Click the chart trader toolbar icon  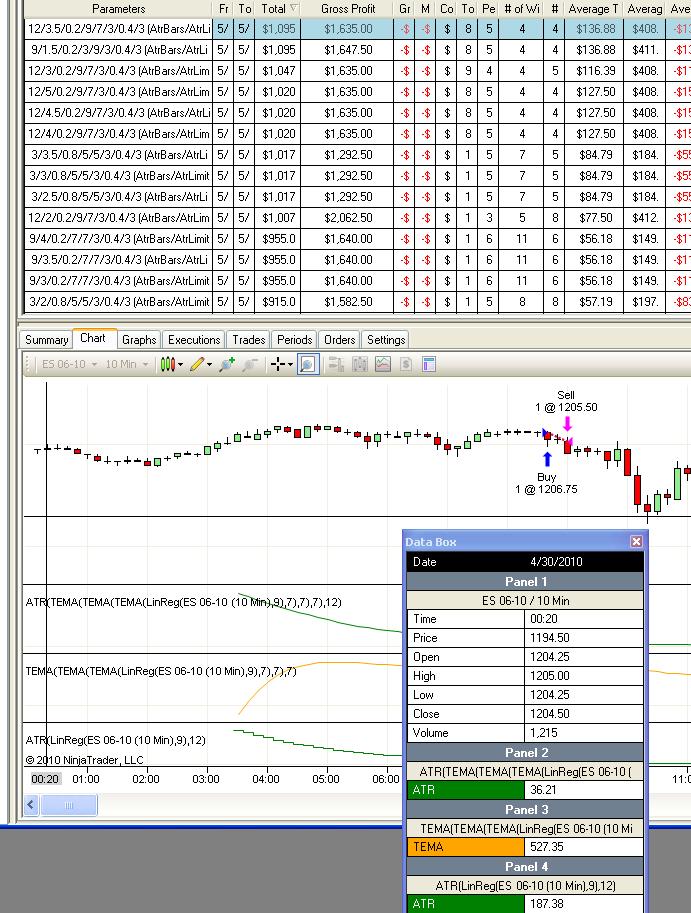336,365
